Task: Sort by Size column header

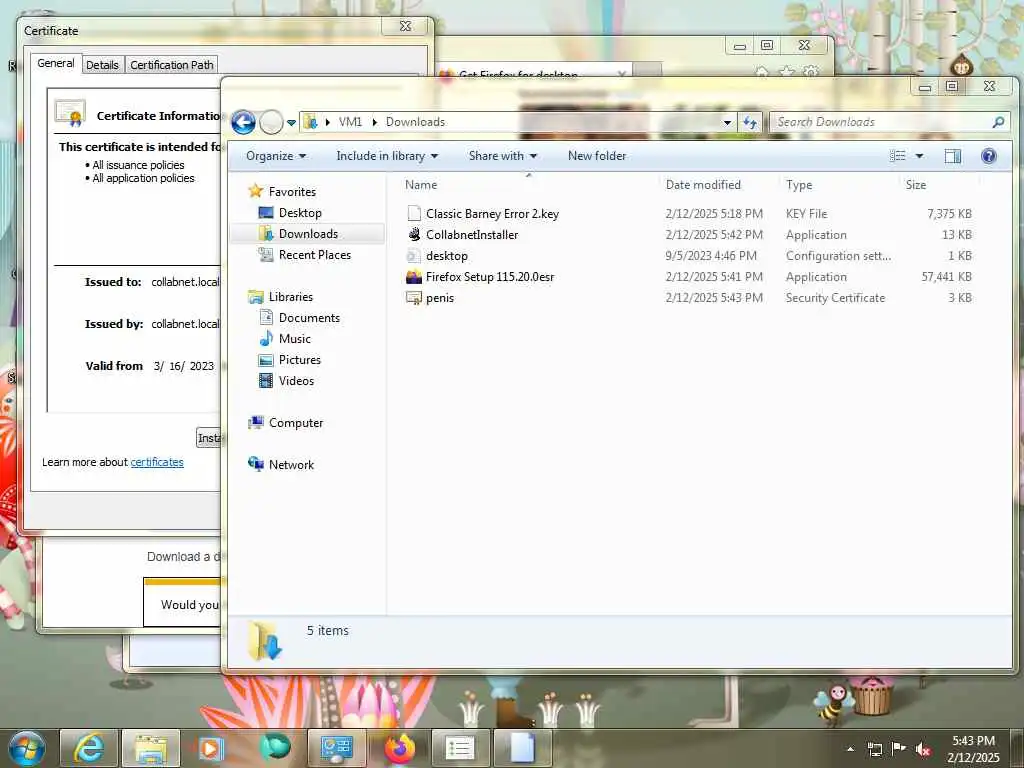Action: (x=916, y=185)
